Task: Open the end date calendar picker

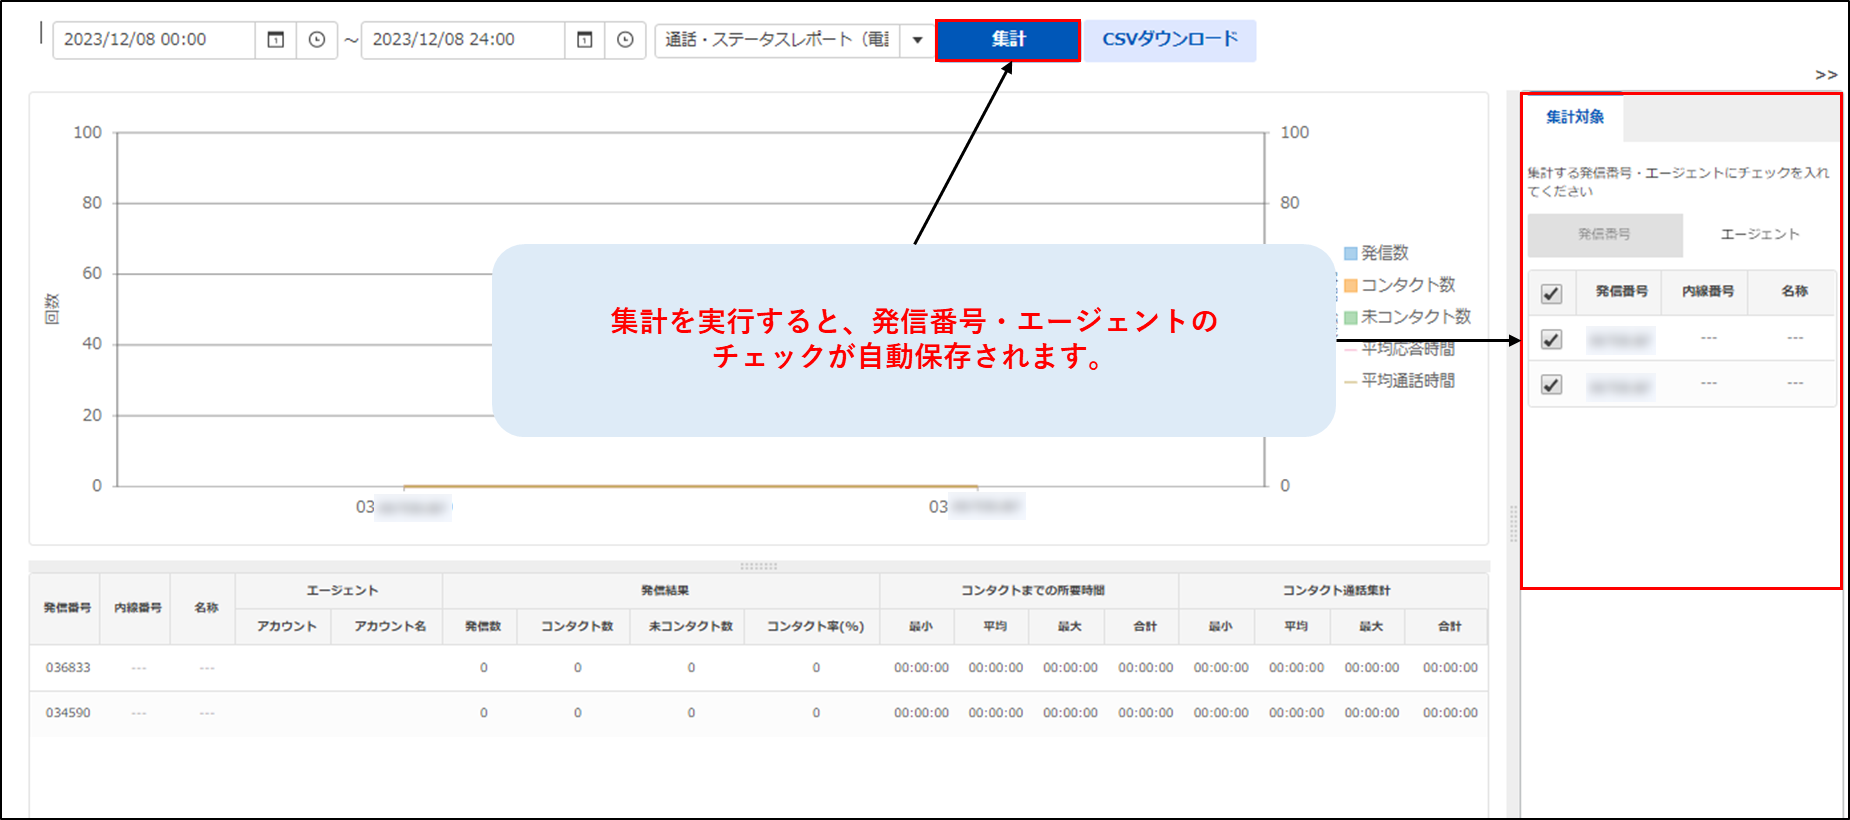Action: click(x=585, y=40)
